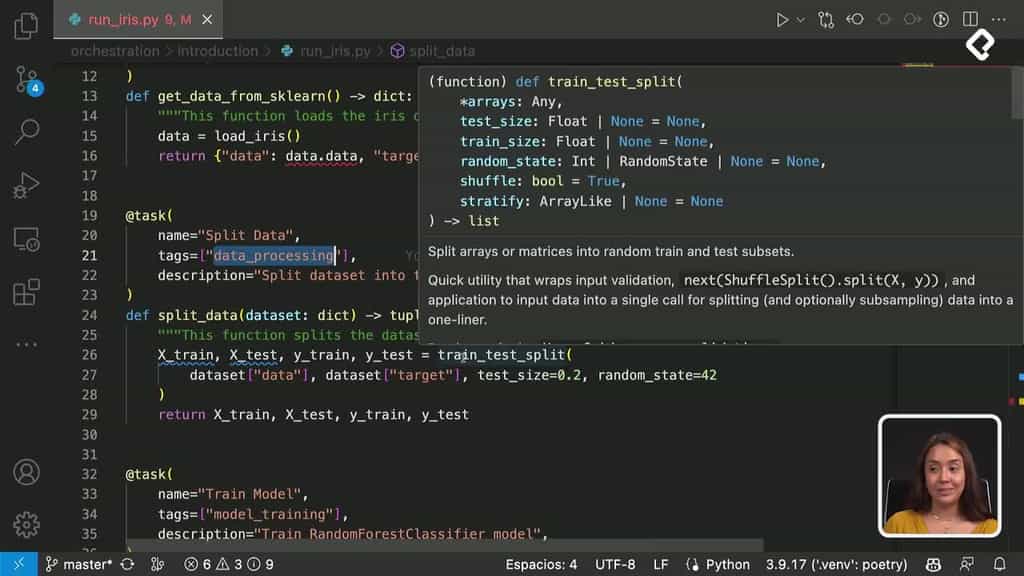Expand the sidebar overflow ellipsis menu
This screenshot has height=576, width=1024.
(28, 342)
